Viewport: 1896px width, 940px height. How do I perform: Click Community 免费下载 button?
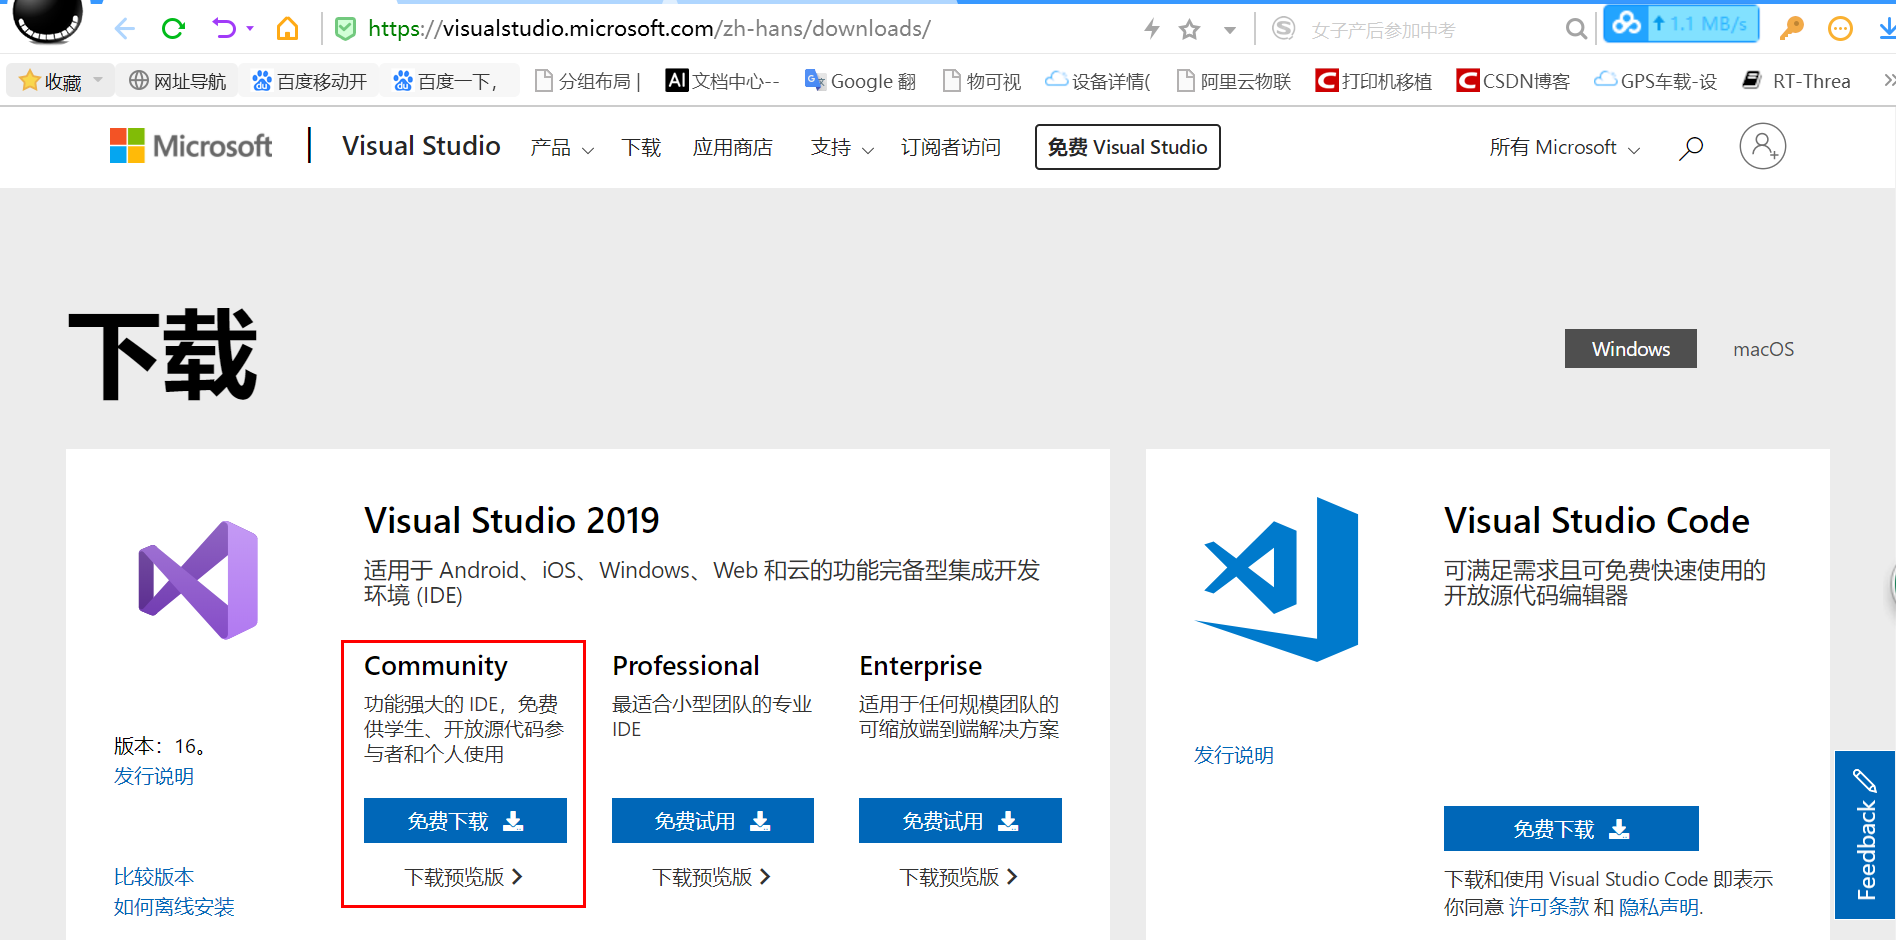[x=465, y=821]
